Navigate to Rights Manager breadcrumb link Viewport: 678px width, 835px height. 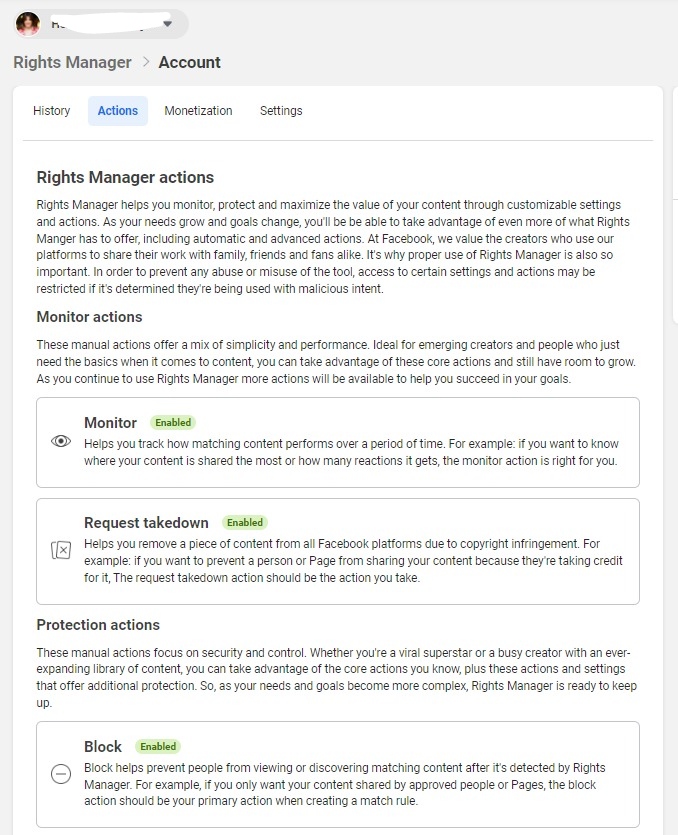coord(72,62)
